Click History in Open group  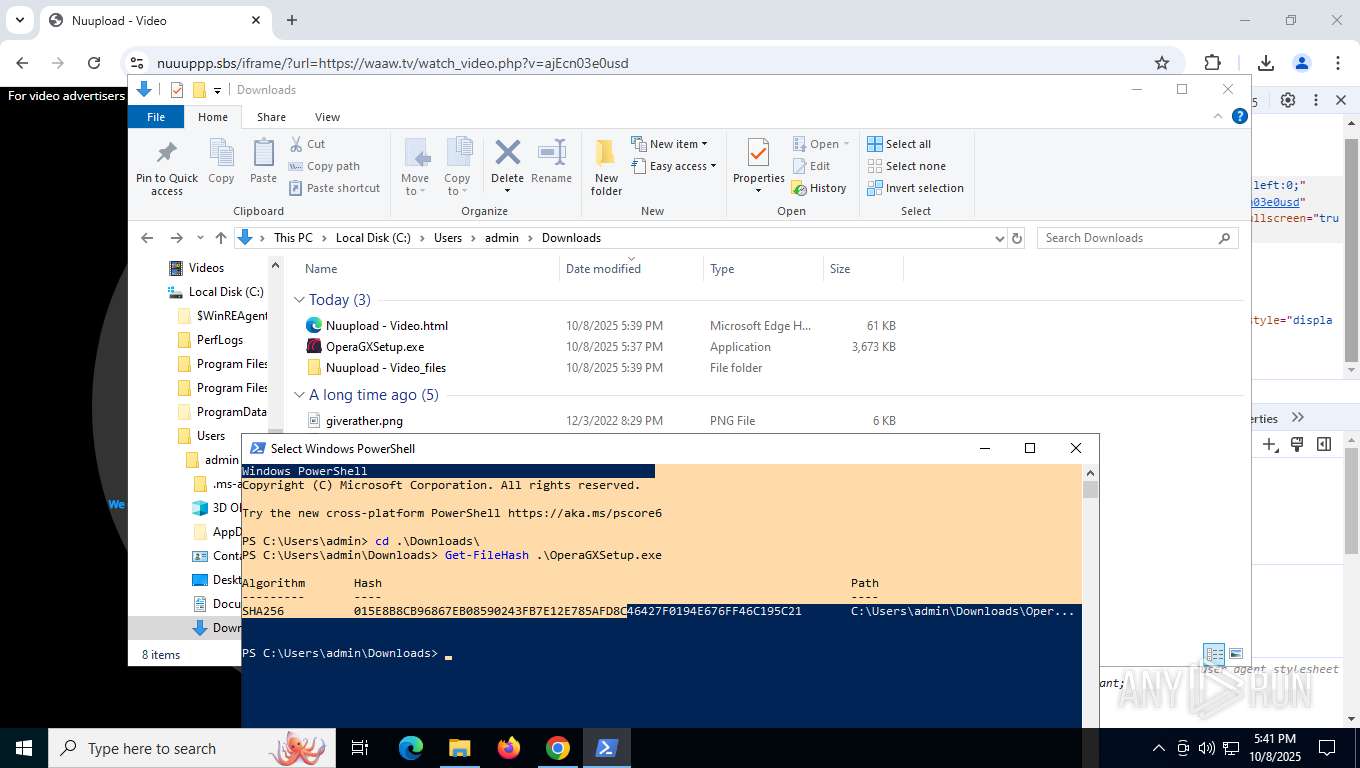click(x=819, y=188)
